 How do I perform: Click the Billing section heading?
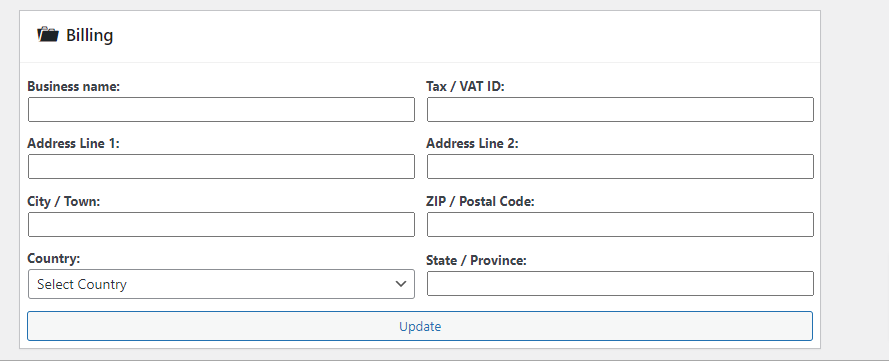(90, 35)
